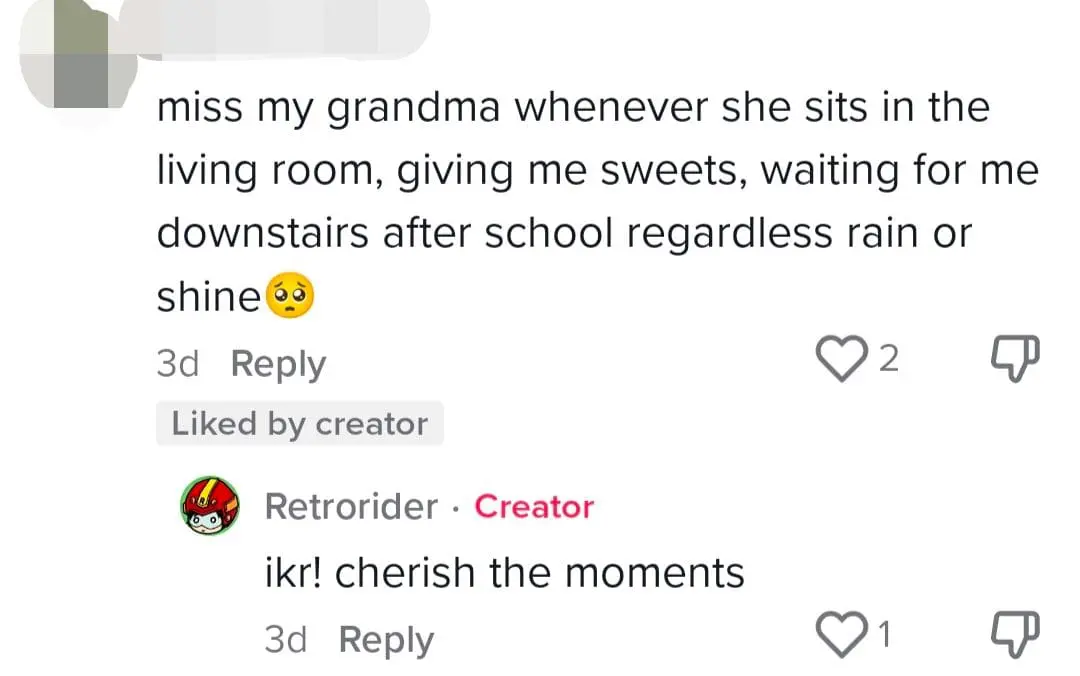The width and height of the screenshot is (1080, 676).
Task: Reply to the grandma comment
Action: tap(278, 364)
